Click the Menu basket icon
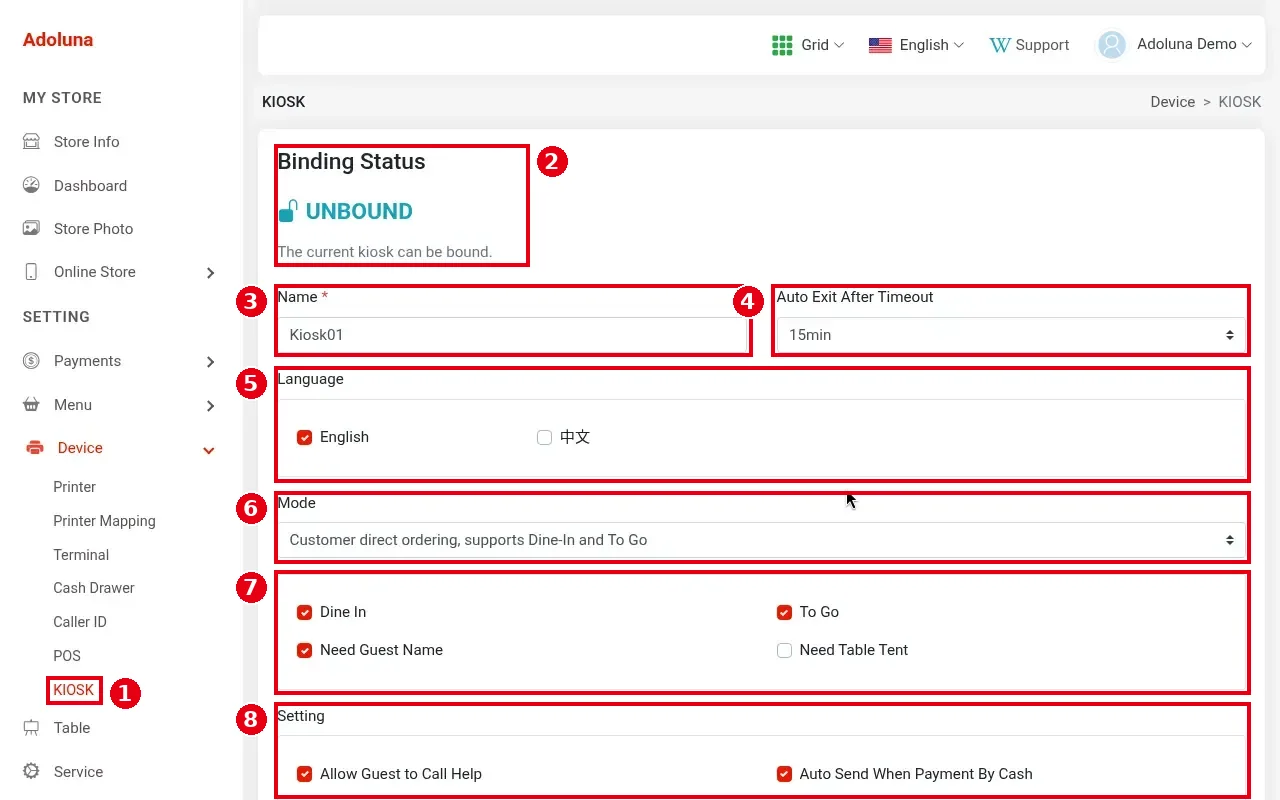This screenshot has width=1280, height=800. (x=31, y=405)
